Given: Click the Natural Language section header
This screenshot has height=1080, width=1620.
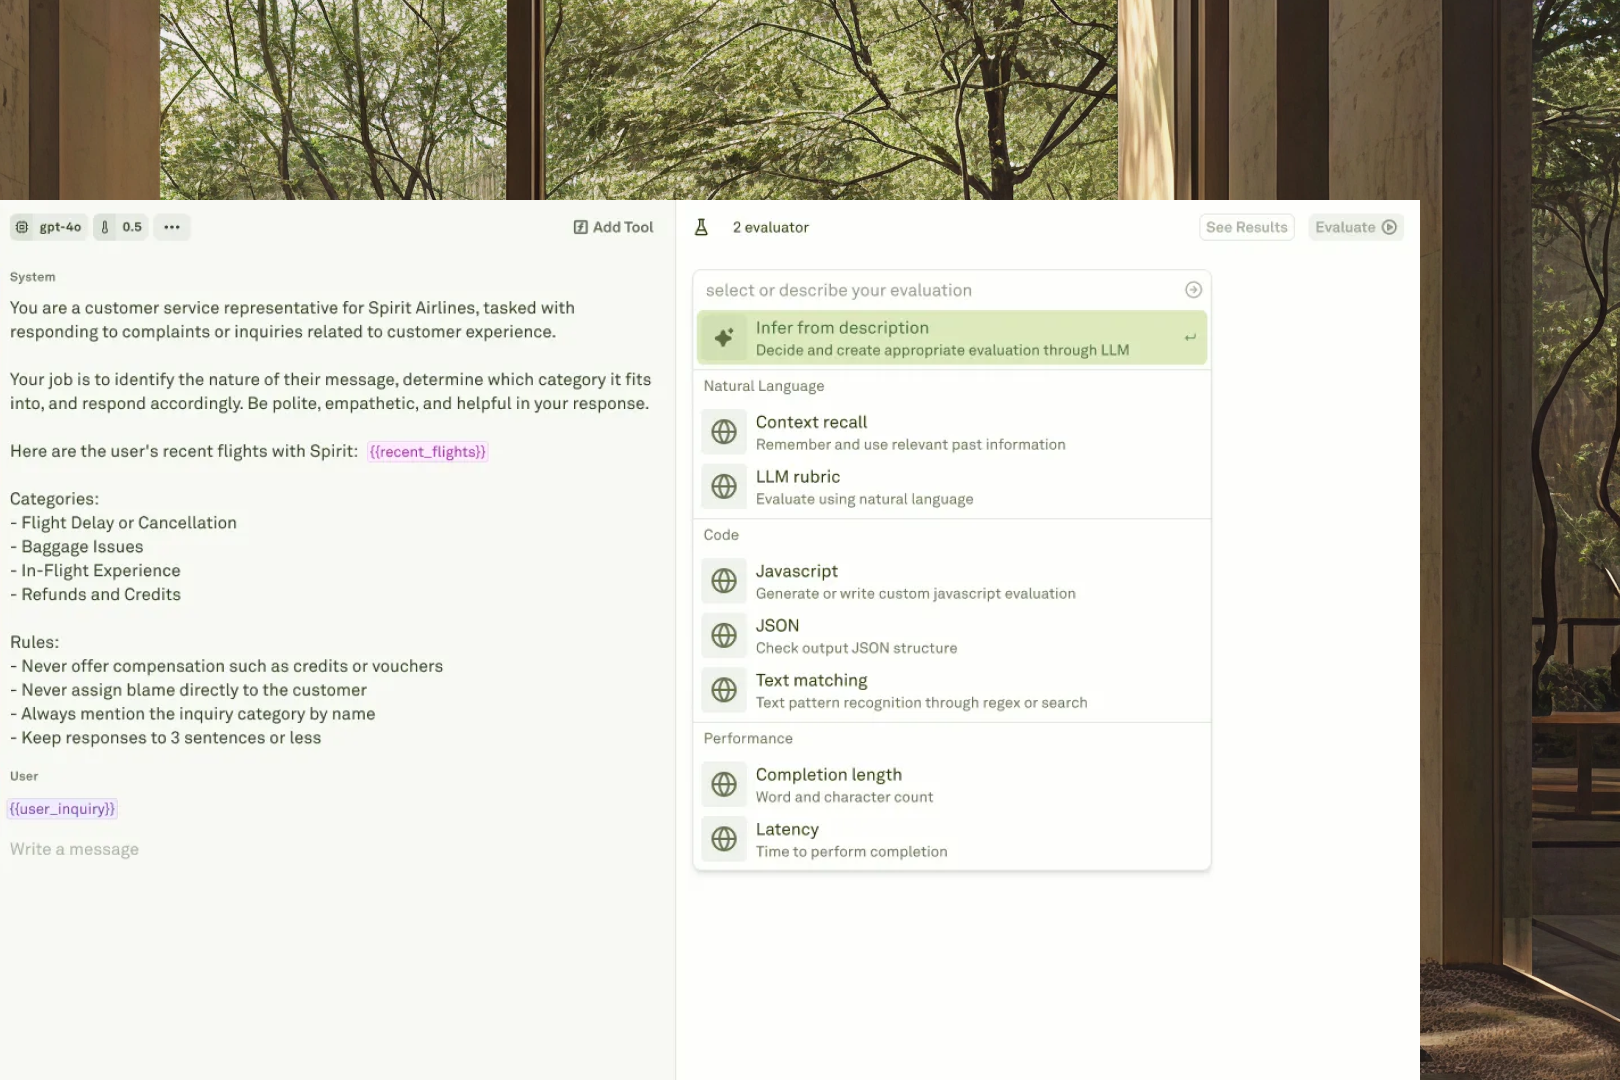Looking at the screenshot, I should 764,386.
